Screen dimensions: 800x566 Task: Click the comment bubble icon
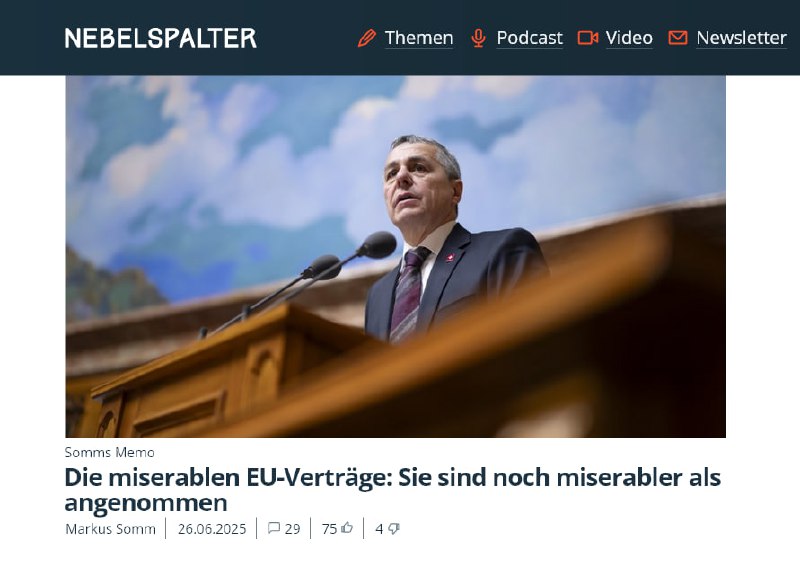[274, 528]
